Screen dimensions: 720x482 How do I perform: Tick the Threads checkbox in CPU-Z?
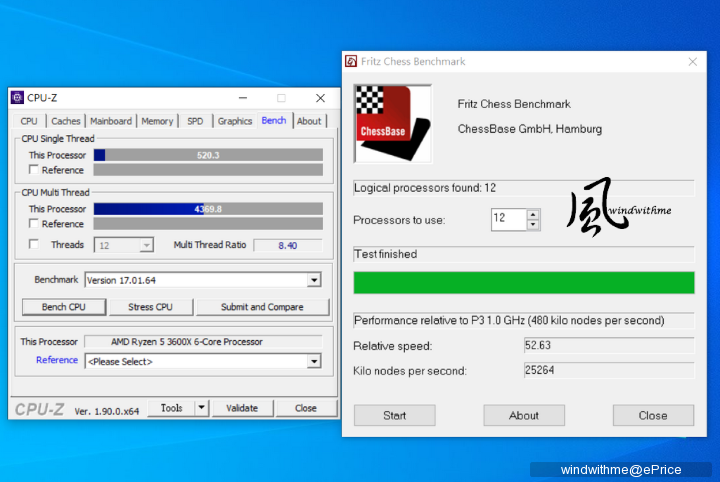point(34,244)
